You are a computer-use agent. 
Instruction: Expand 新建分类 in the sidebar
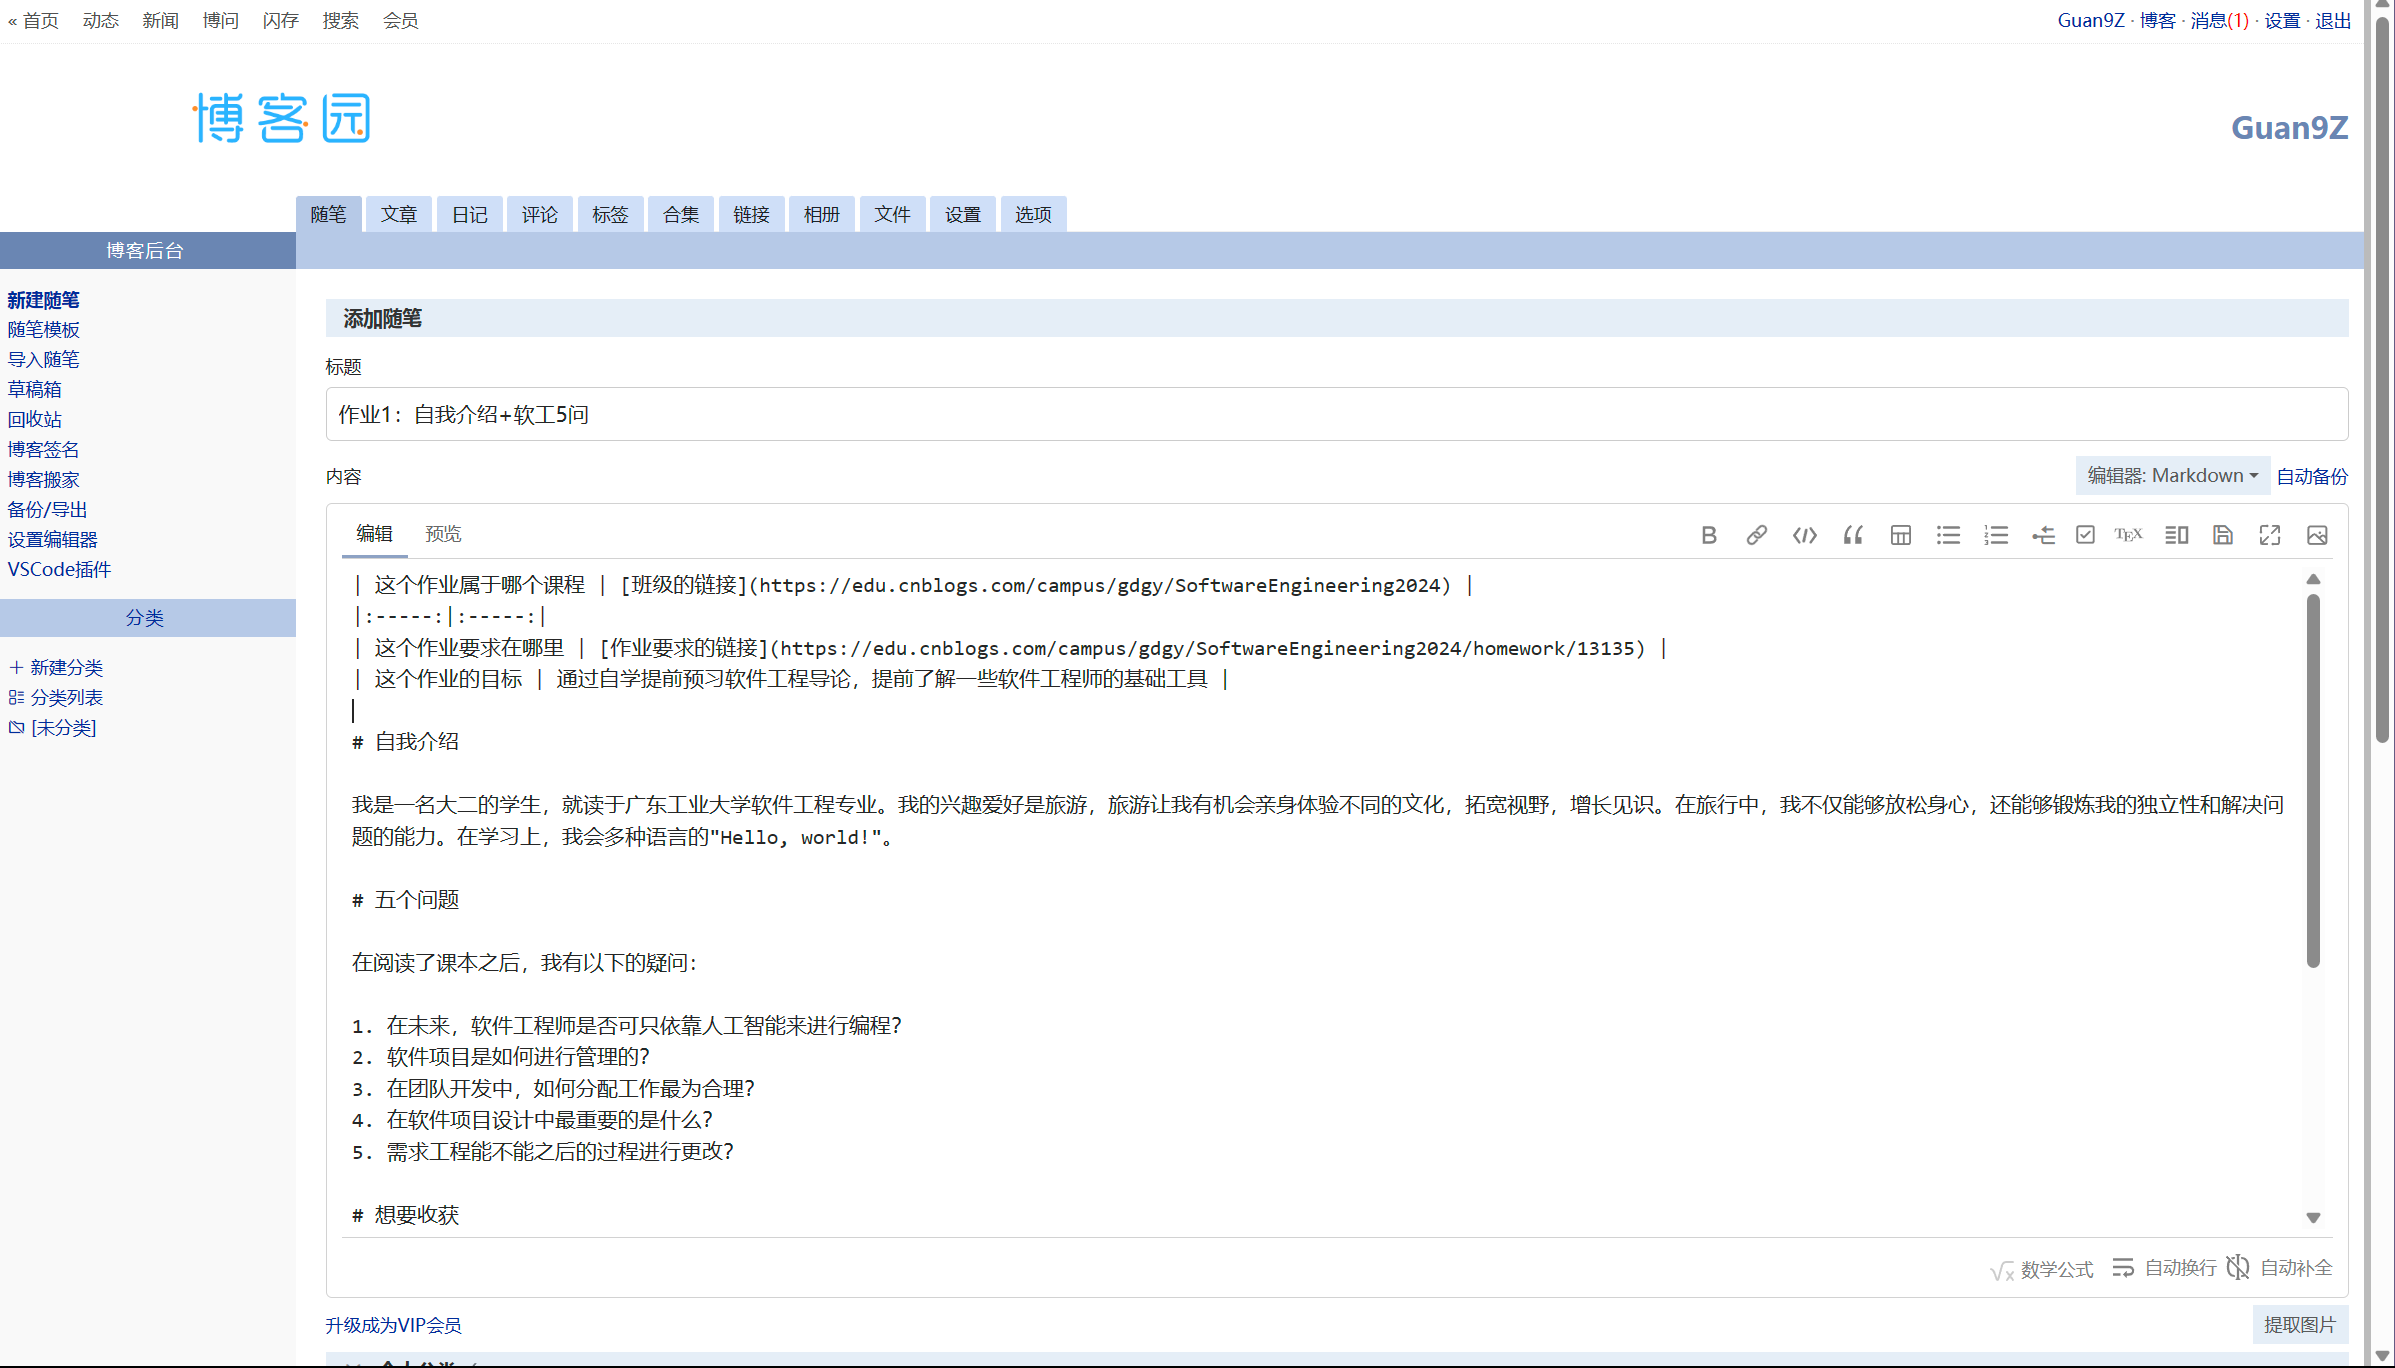pyautogui.click(x=57, y=667)
